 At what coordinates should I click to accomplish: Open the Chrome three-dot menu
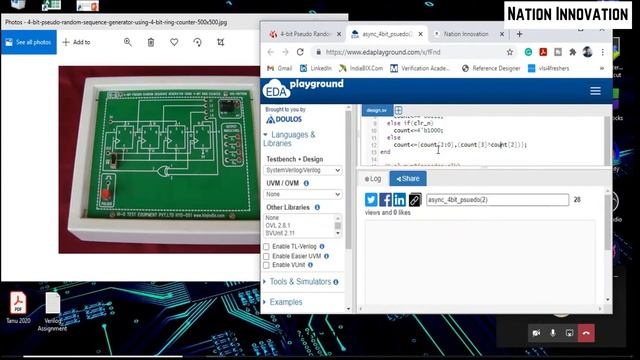602,52
